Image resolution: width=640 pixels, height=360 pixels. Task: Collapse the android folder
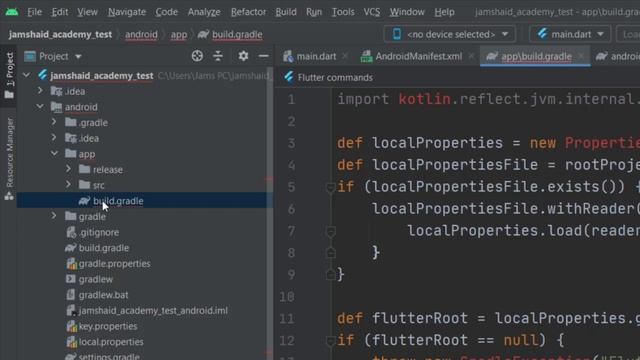[x=40, y=107]
